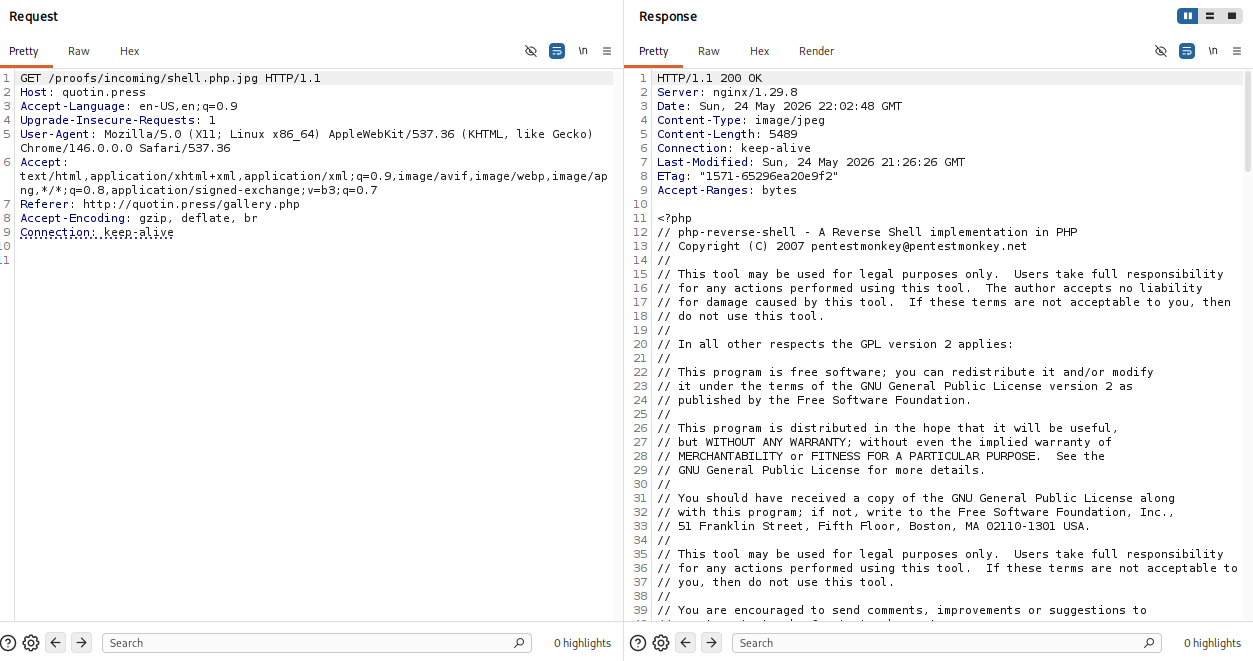
Task: Toggle pretty-print wrap icon in Request
Action: click(557, 51)
